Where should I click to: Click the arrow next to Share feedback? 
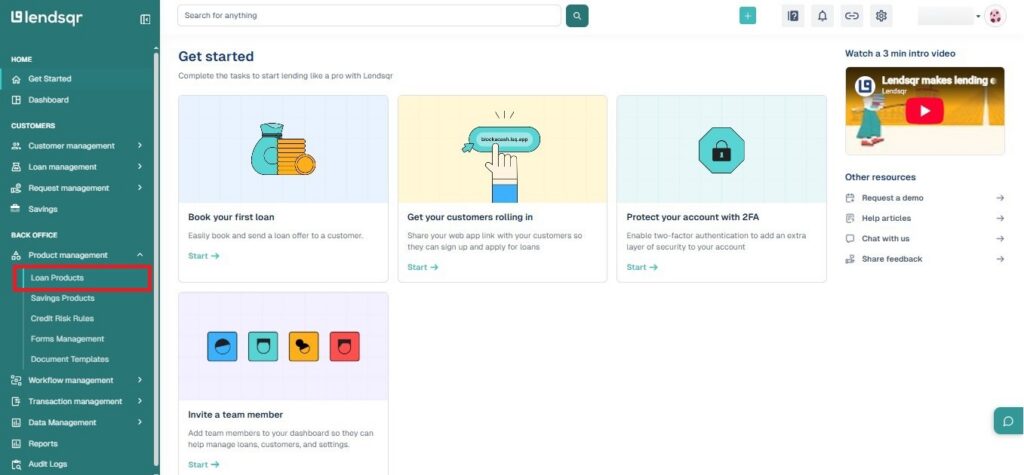pyautogui.click(x=1000, y=259)
